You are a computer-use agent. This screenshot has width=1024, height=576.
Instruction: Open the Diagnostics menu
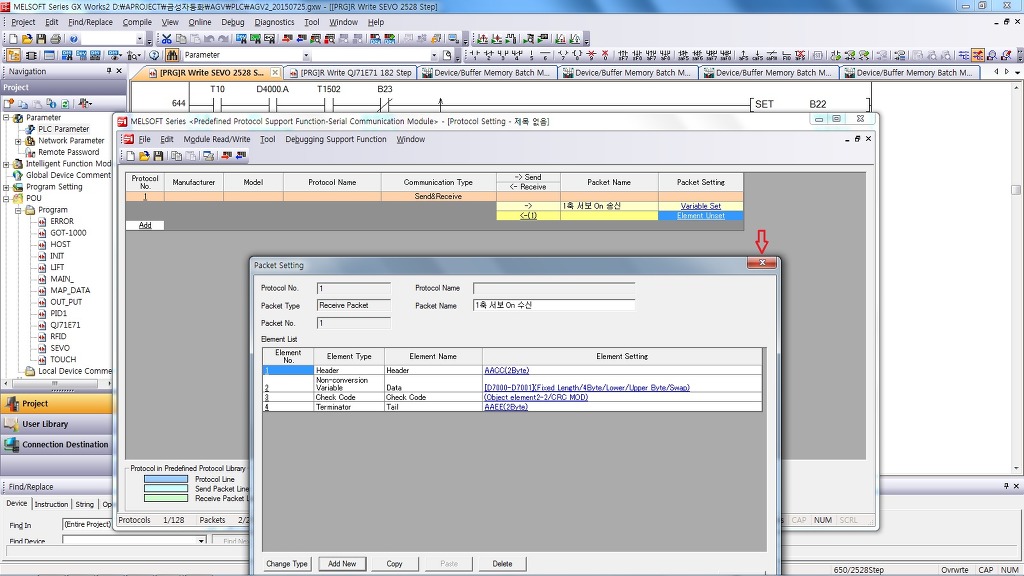pyautogui.click(x=274, y=22)
